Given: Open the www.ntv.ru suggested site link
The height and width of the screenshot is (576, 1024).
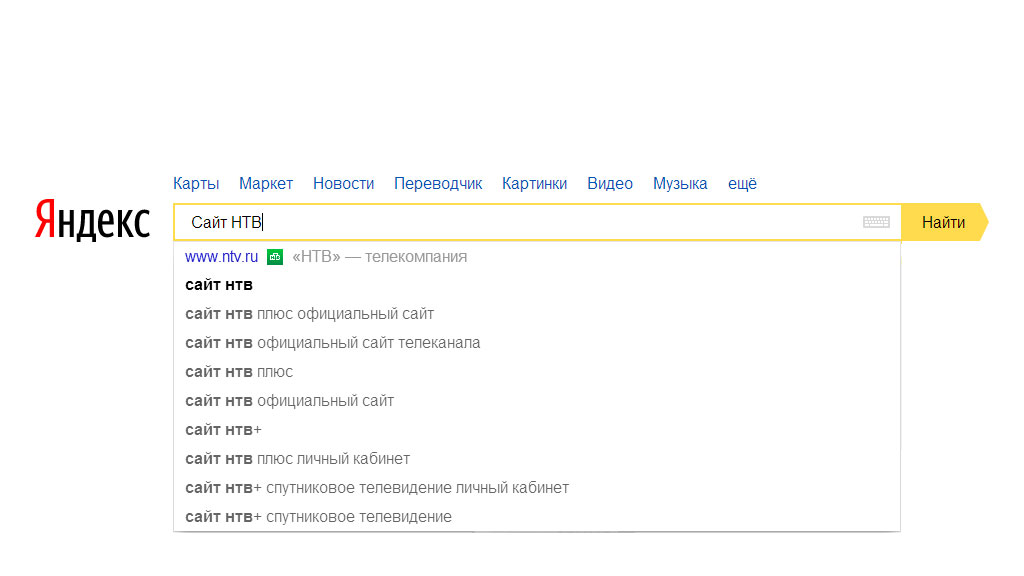Looking at the screenshot, I should coord(221,257).
